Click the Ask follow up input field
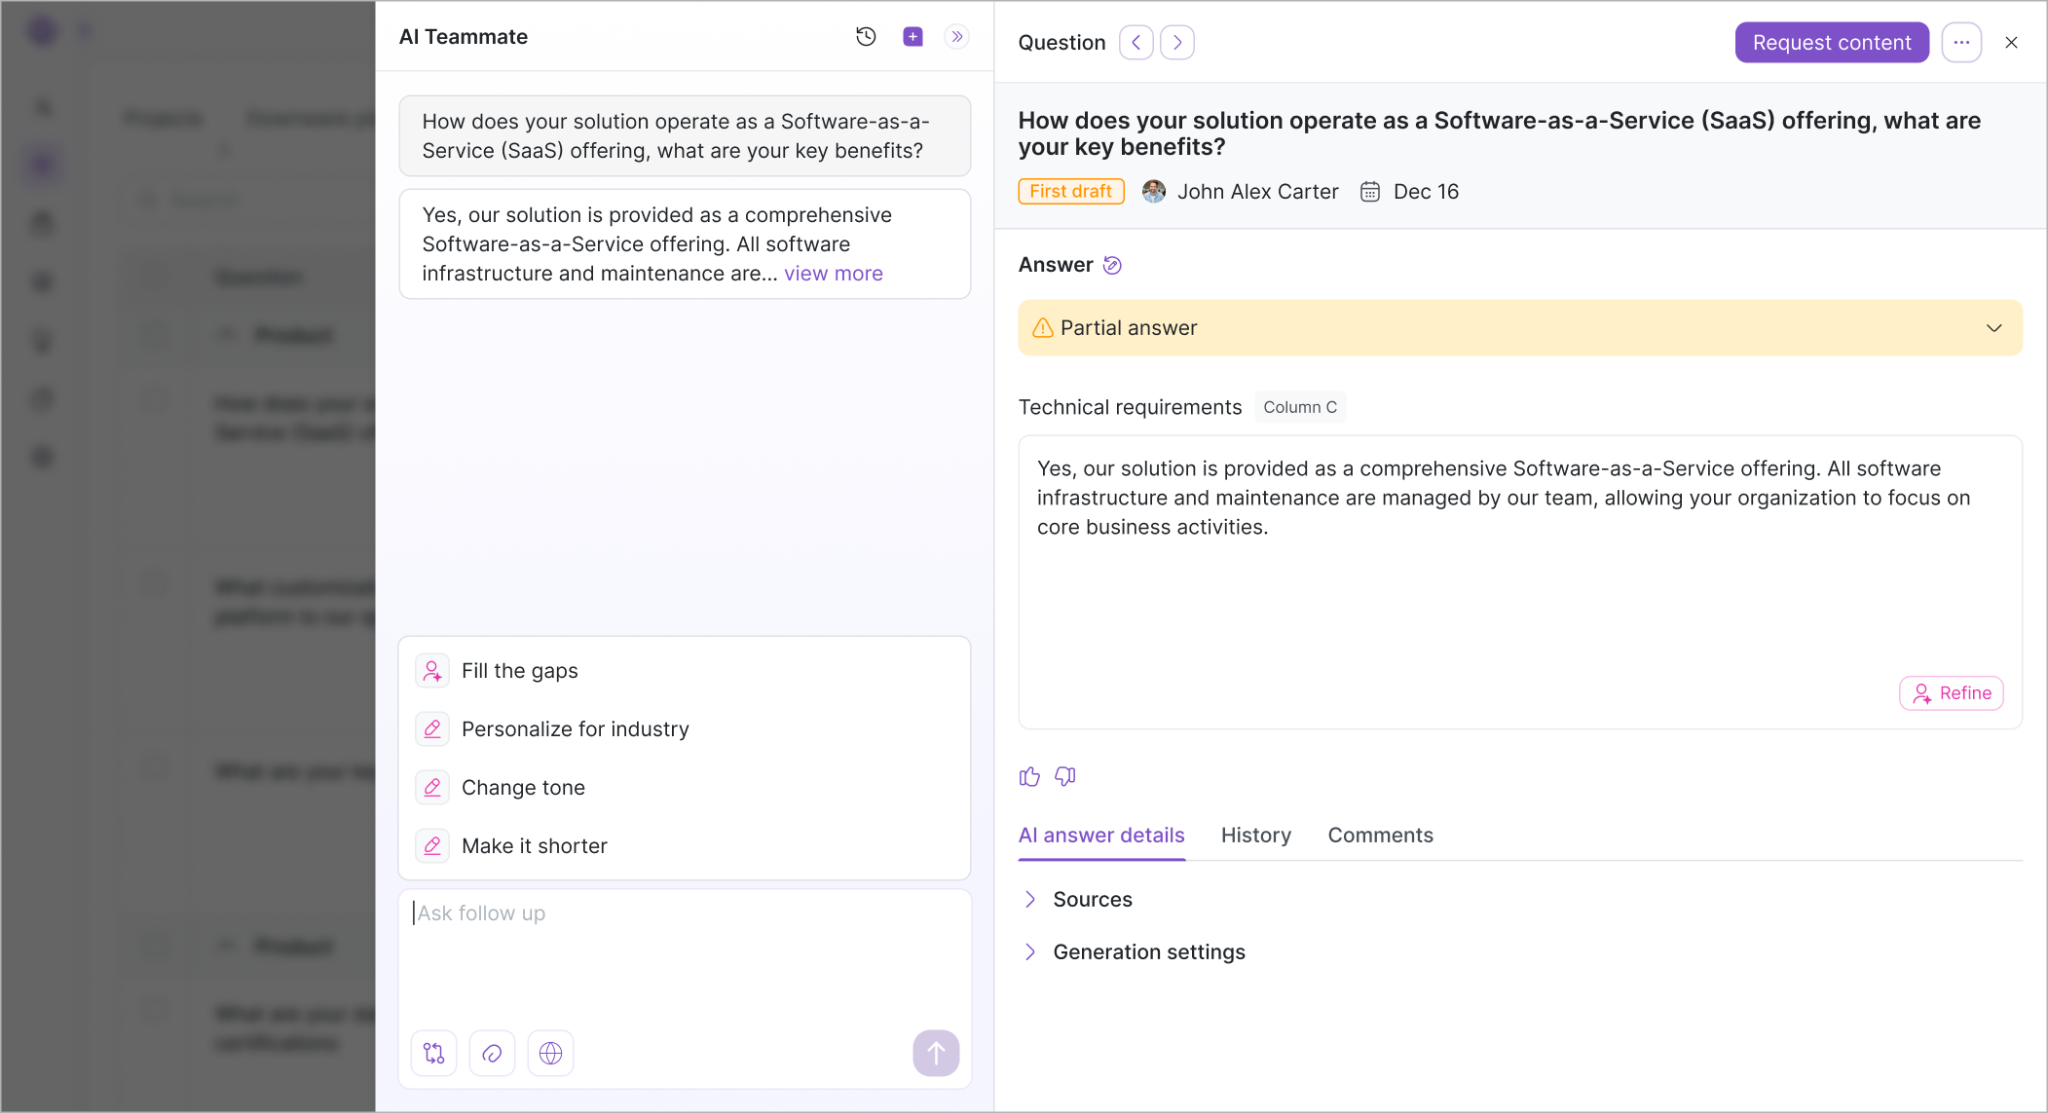 (x=684, y=955)
